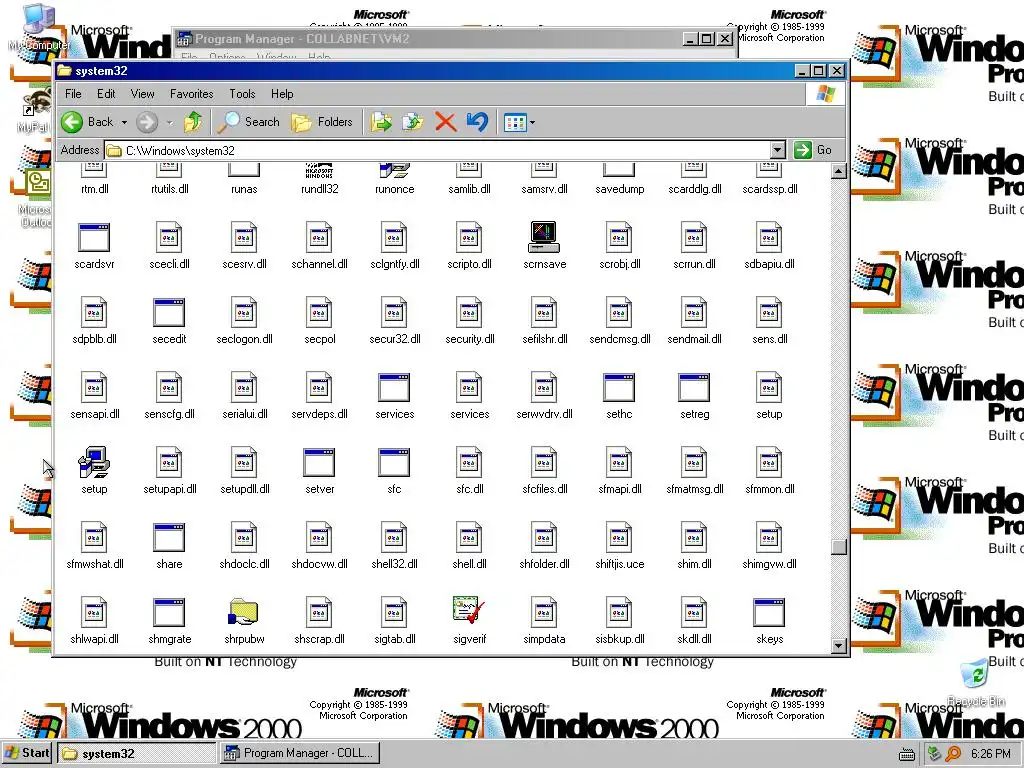Click the red Delete toolbar icon
The width and height of the screenshot is (1024, 768).
[x=445, y=121]
